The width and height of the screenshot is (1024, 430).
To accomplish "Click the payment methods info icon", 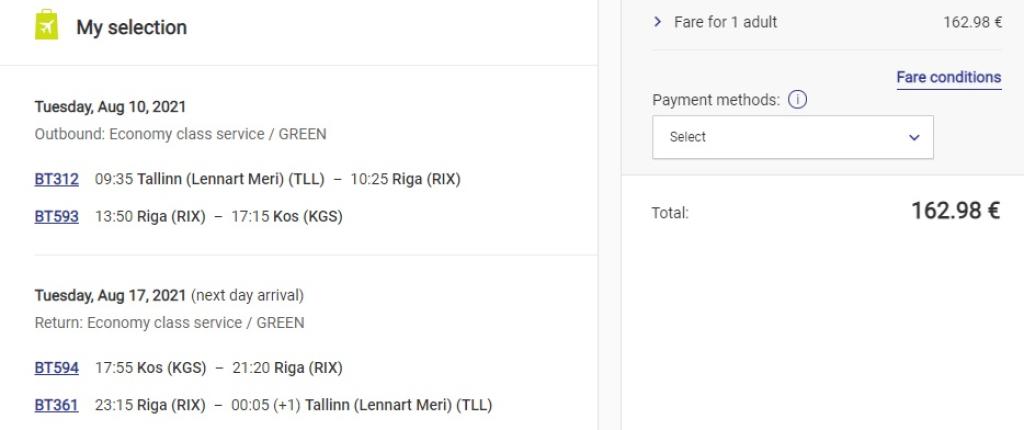I will click(x=797, y=100).
